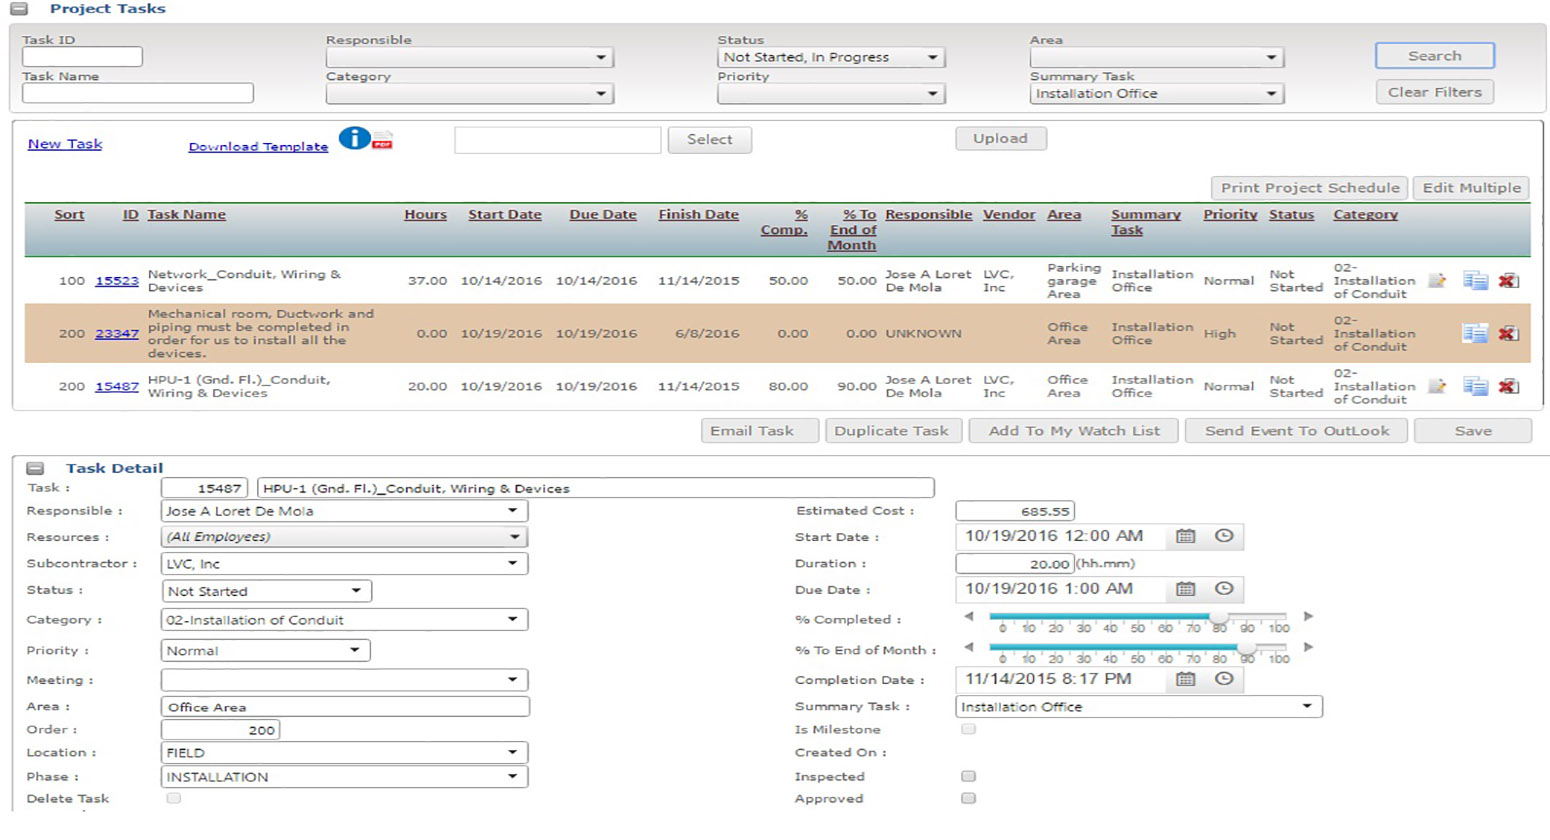Click the New Task link
1550x840 pixels.
pos(65,144)
